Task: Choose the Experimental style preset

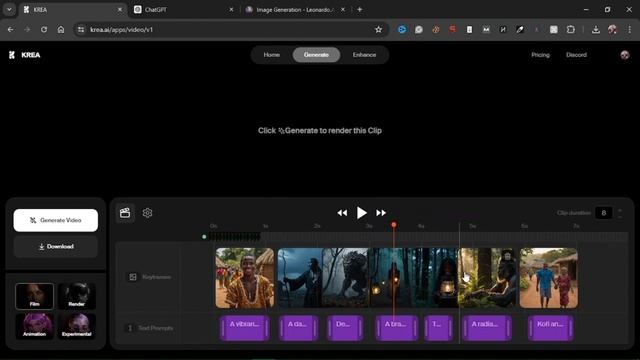Action: click(77, 326)
